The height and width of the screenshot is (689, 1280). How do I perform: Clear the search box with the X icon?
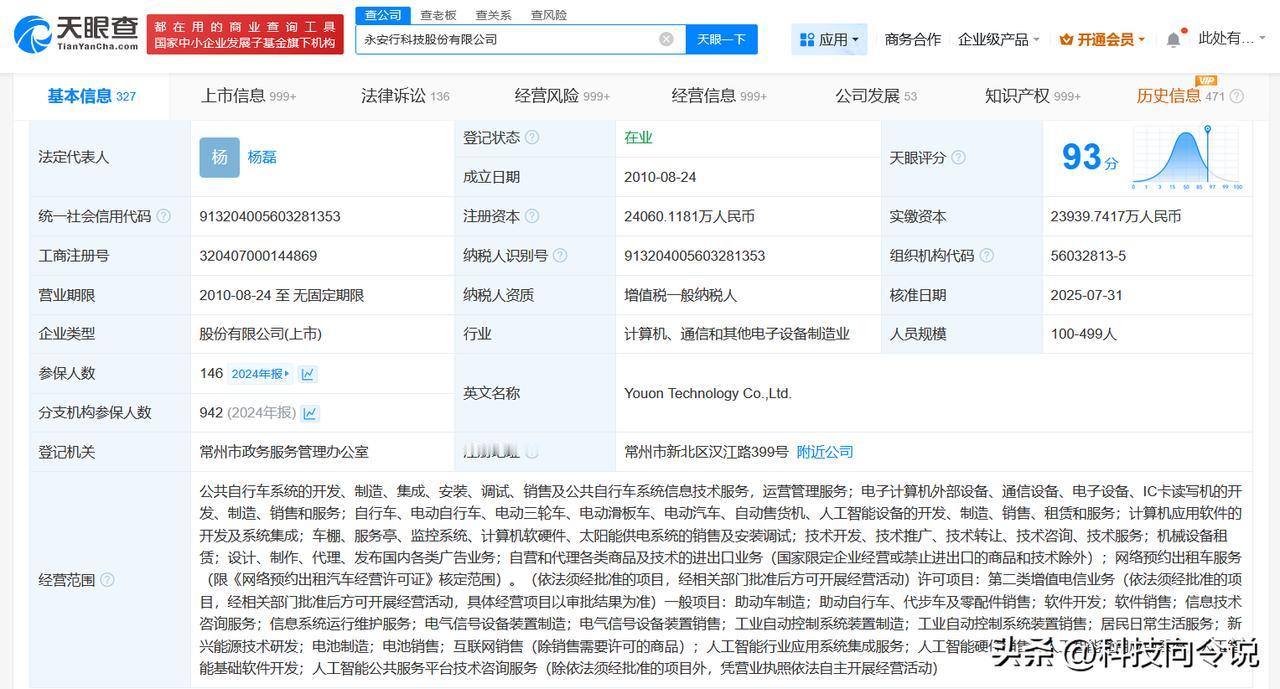coord(666,39)
